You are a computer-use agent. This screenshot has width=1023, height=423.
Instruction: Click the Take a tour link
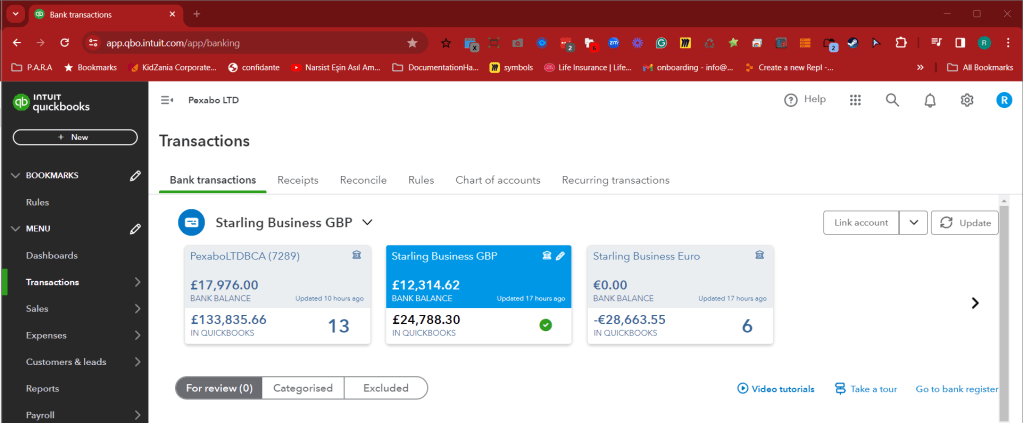(866, 389)
